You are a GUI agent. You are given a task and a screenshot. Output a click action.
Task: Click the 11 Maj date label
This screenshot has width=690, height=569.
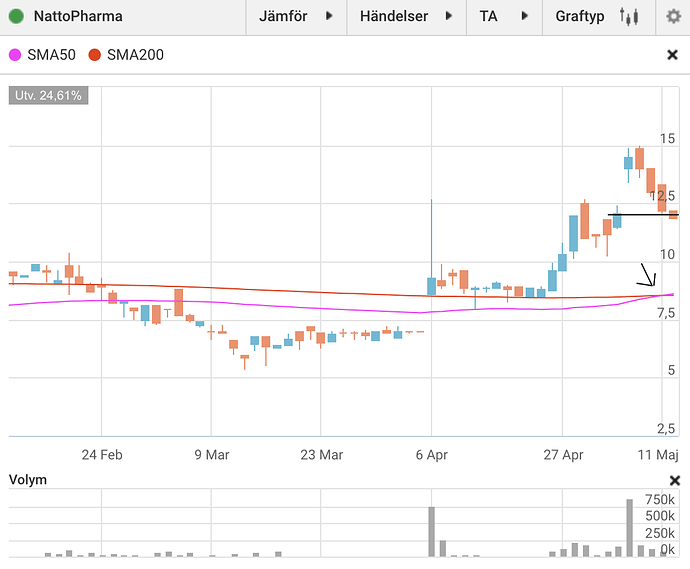tap(658, 455)
